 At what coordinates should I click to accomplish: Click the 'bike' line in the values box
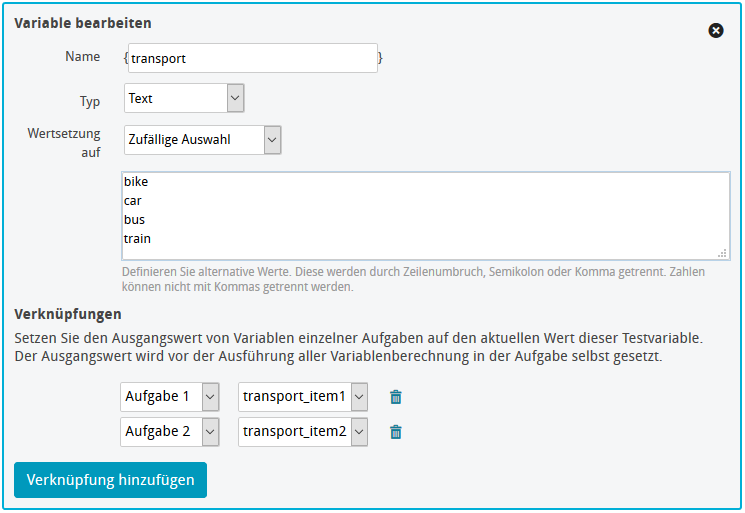click(x=136, y=182)
